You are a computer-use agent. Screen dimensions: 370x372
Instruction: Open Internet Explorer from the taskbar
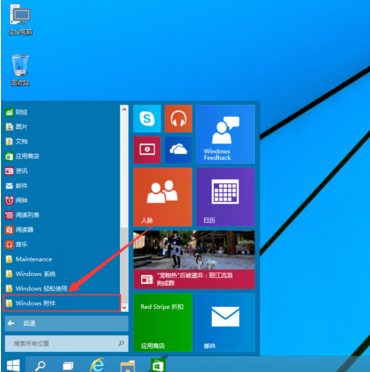pos(97,365)
